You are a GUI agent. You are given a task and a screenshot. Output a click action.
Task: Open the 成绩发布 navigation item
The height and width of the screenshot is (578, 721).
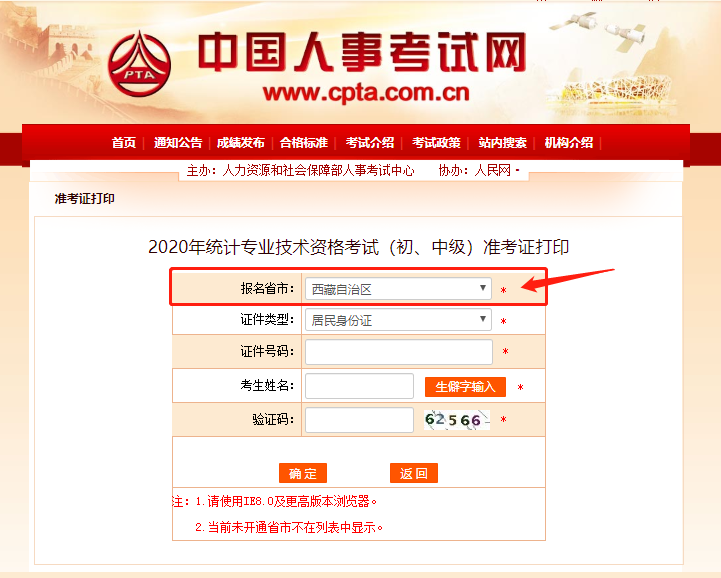point(240,143)
